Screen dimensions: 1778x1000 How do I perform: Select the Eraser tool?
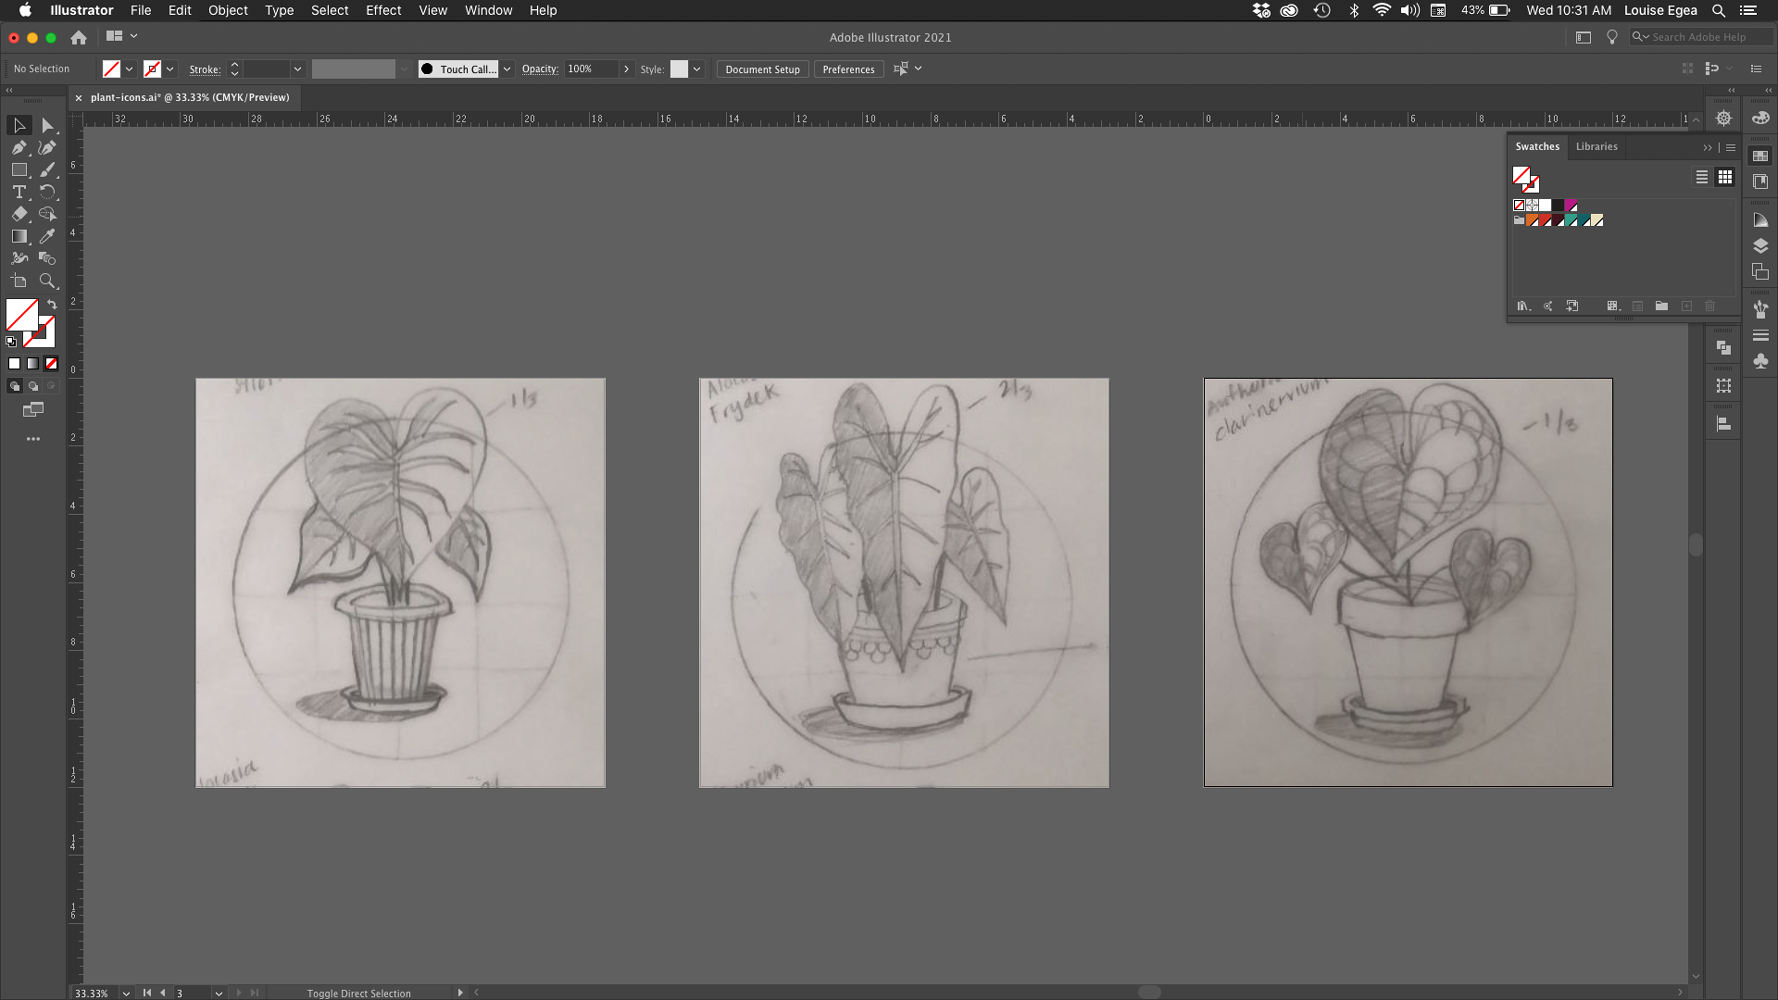pyautogui.click(x=19, y=214)
